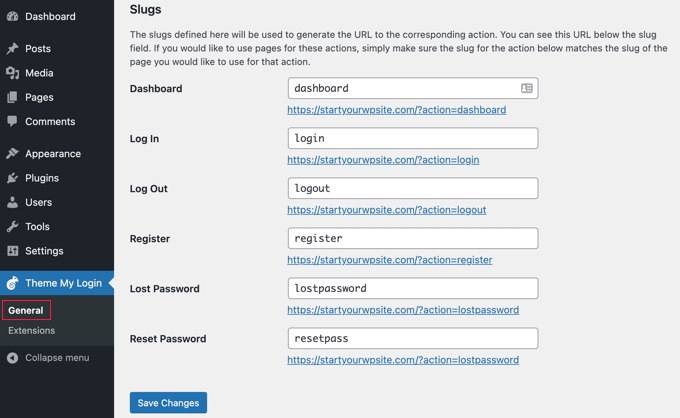Focus the Lost Password slug field
The height and width of the screenshot is (418, 680).
(412, 288)
